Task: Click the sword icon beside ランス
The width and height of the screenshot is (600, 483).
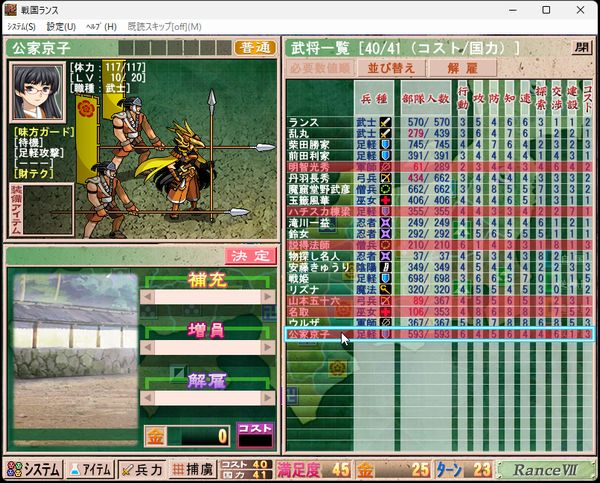Action: click(385, 122)
